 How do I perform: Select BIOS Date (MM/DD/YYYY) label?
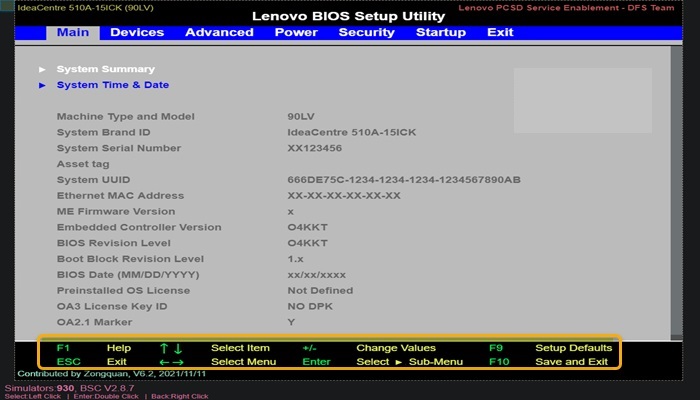(128, 275)
